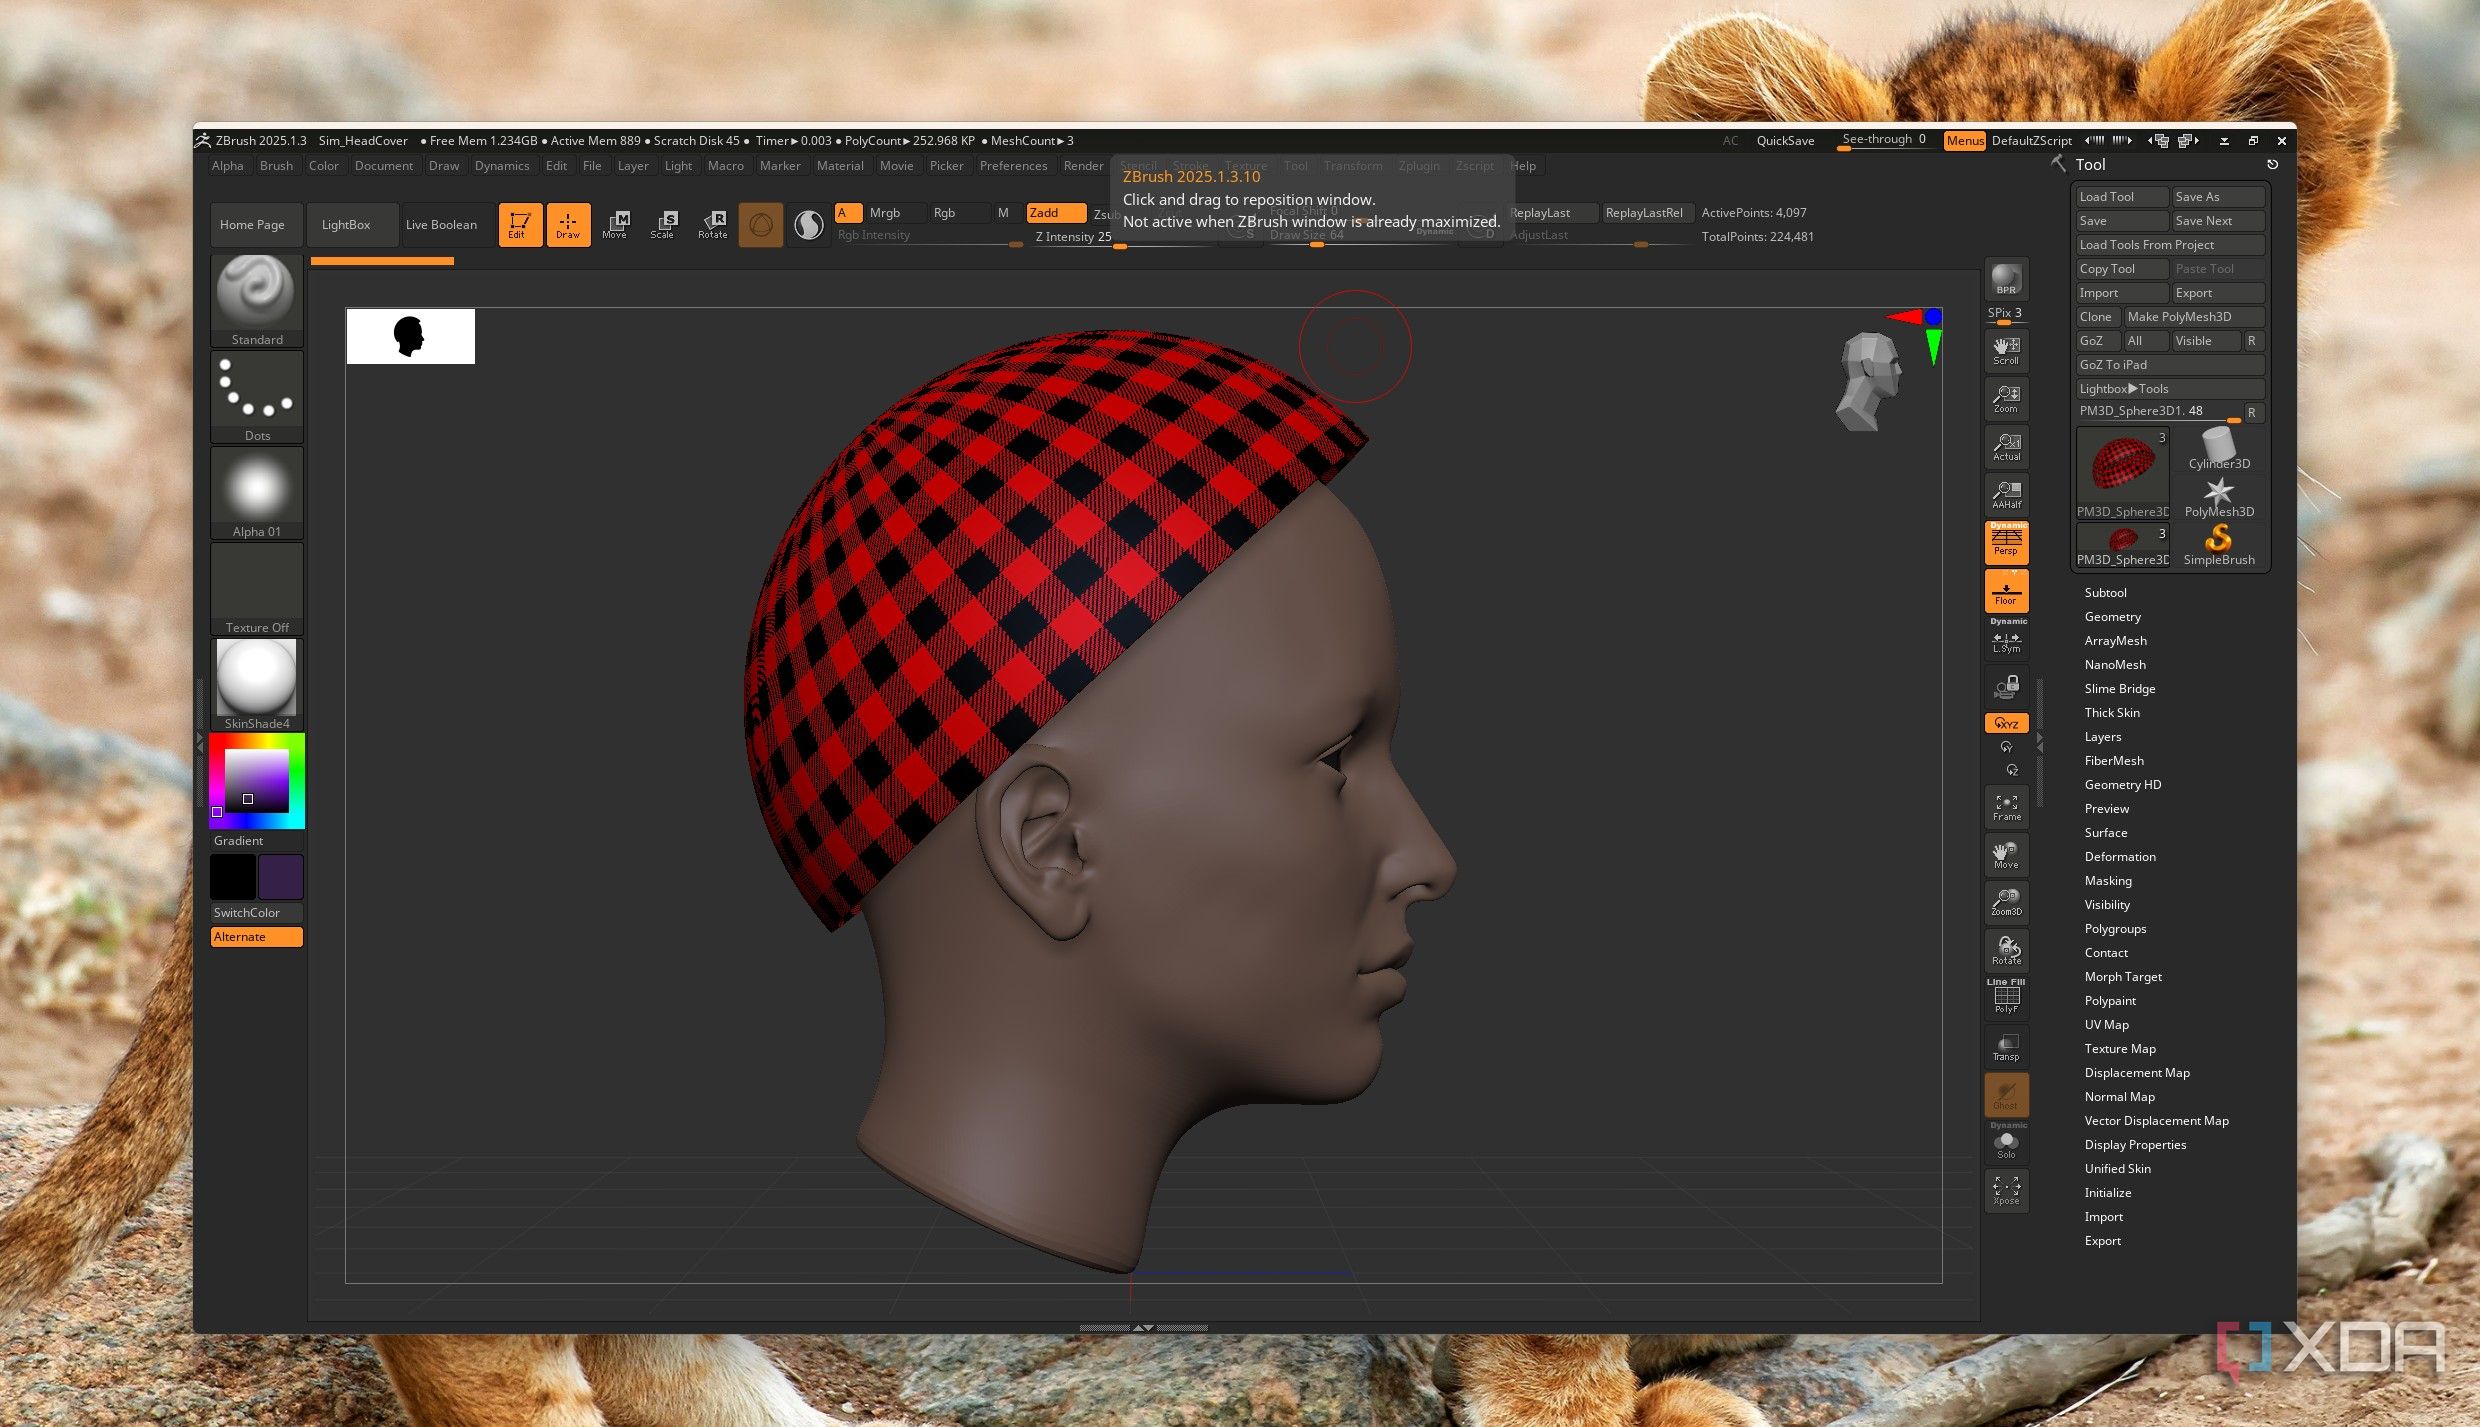
Task: Expand the Geometry section
Action: point(2112,617)
